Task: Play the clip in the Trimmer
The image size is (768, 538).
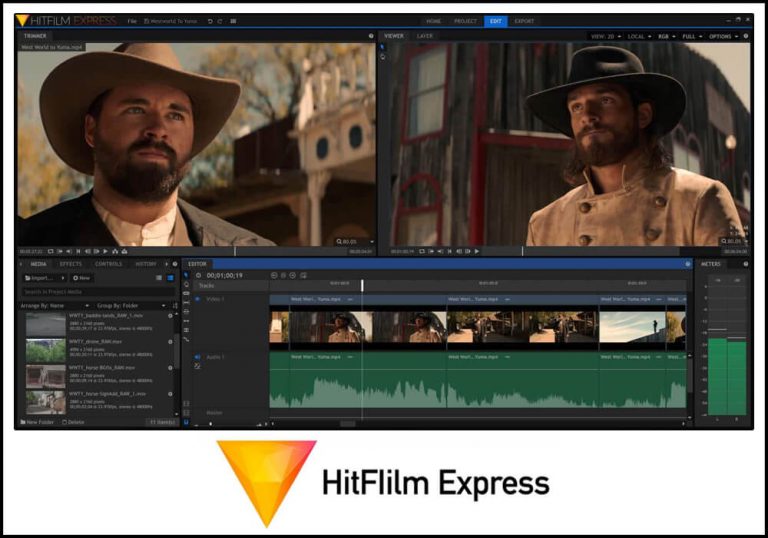Action: 105,251
